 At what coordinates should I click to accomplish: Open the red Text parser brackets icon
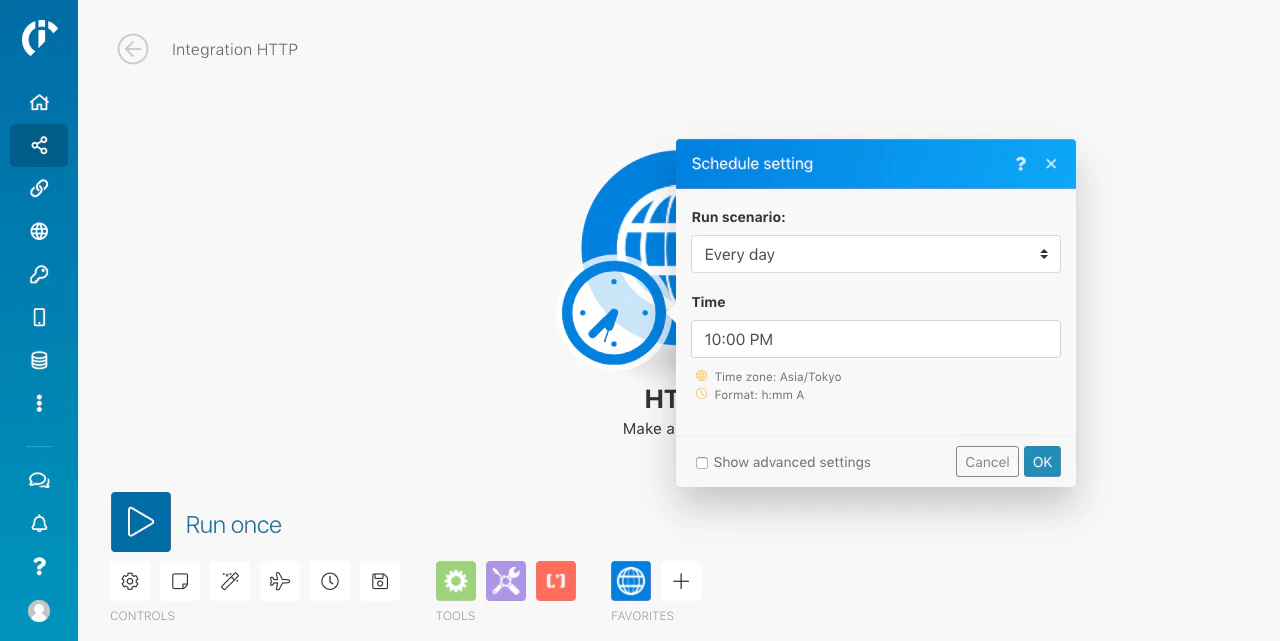pos(556,581)
